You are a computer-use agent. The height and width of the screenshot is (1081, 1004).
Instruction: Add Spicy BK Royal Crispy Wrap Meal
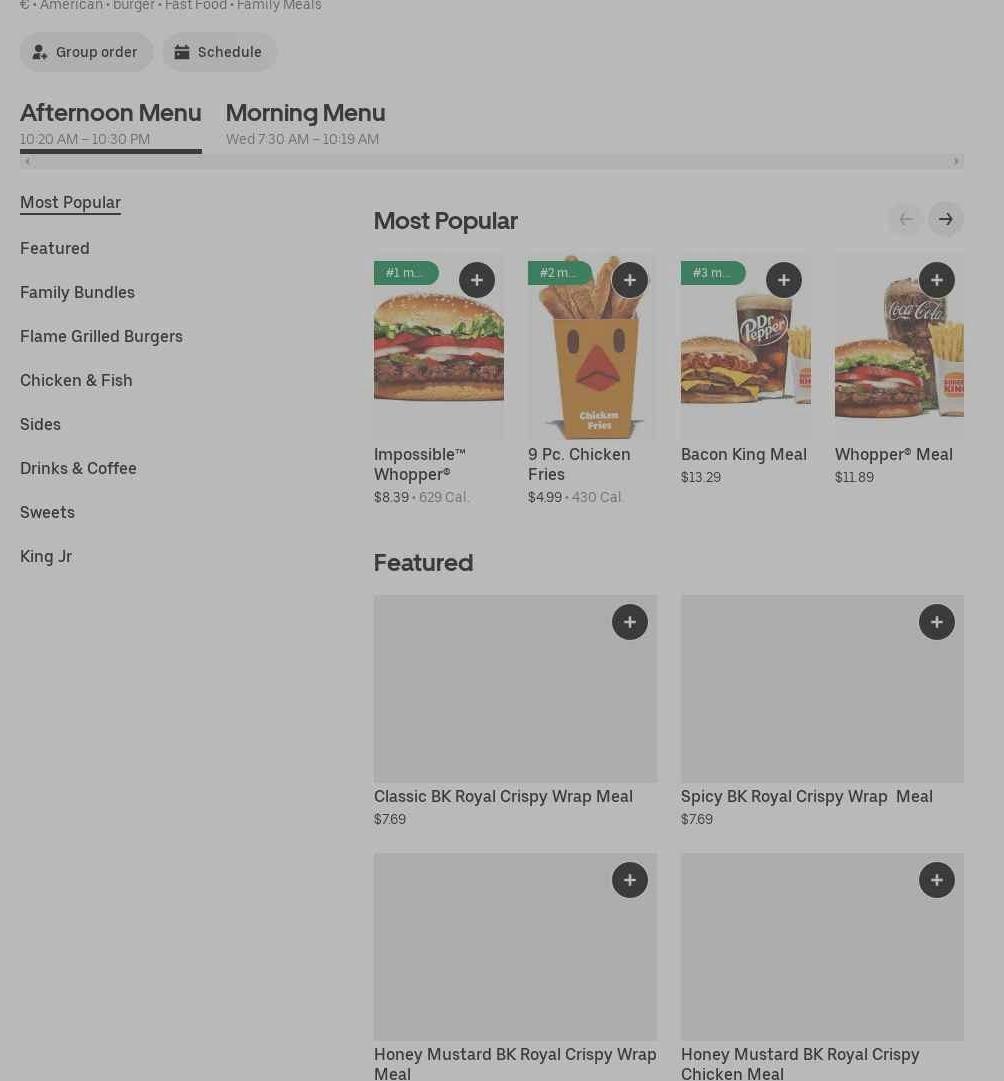[937, 622]
